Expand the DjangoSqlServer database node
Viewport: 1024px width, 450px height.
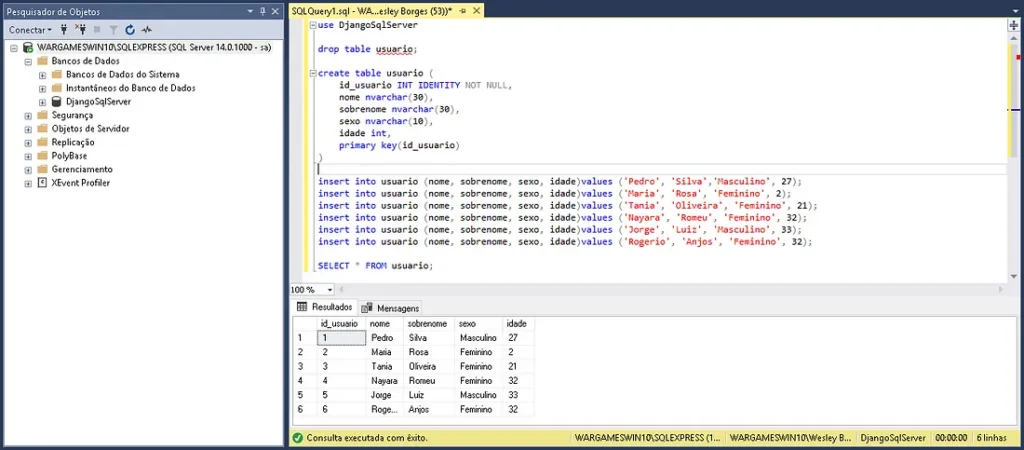click(42, 103)
